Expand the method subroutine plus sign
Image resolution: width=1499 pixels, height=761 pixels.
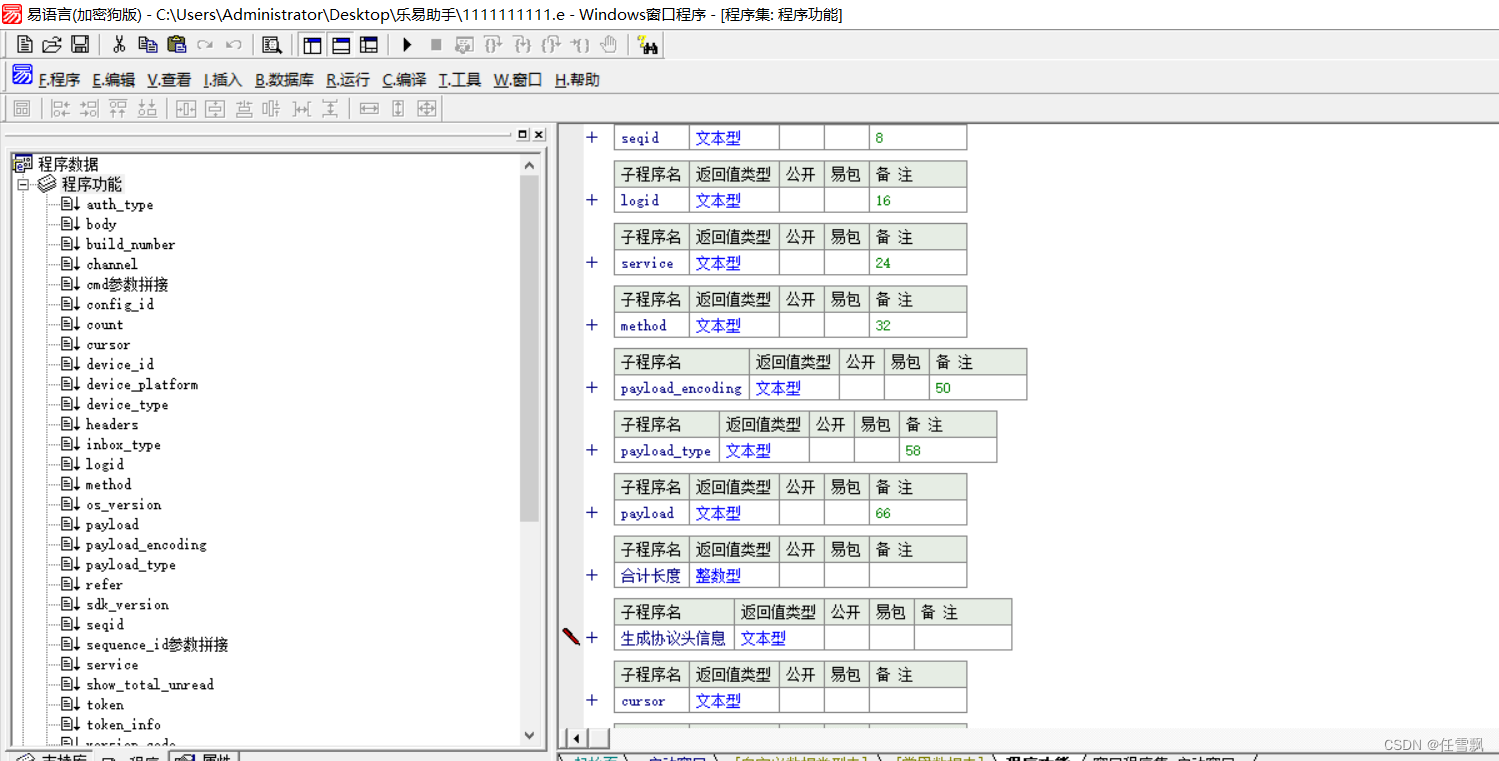click(x=592, y=325)
